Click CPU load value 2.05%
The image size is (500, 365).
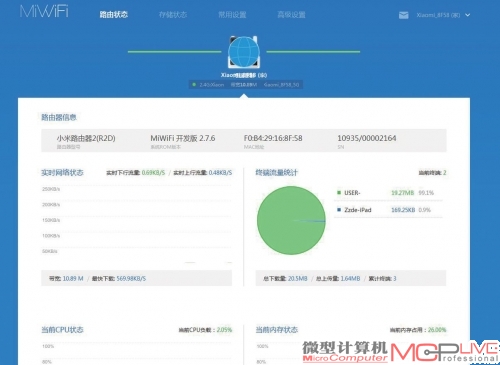click(x=224, y=330)
